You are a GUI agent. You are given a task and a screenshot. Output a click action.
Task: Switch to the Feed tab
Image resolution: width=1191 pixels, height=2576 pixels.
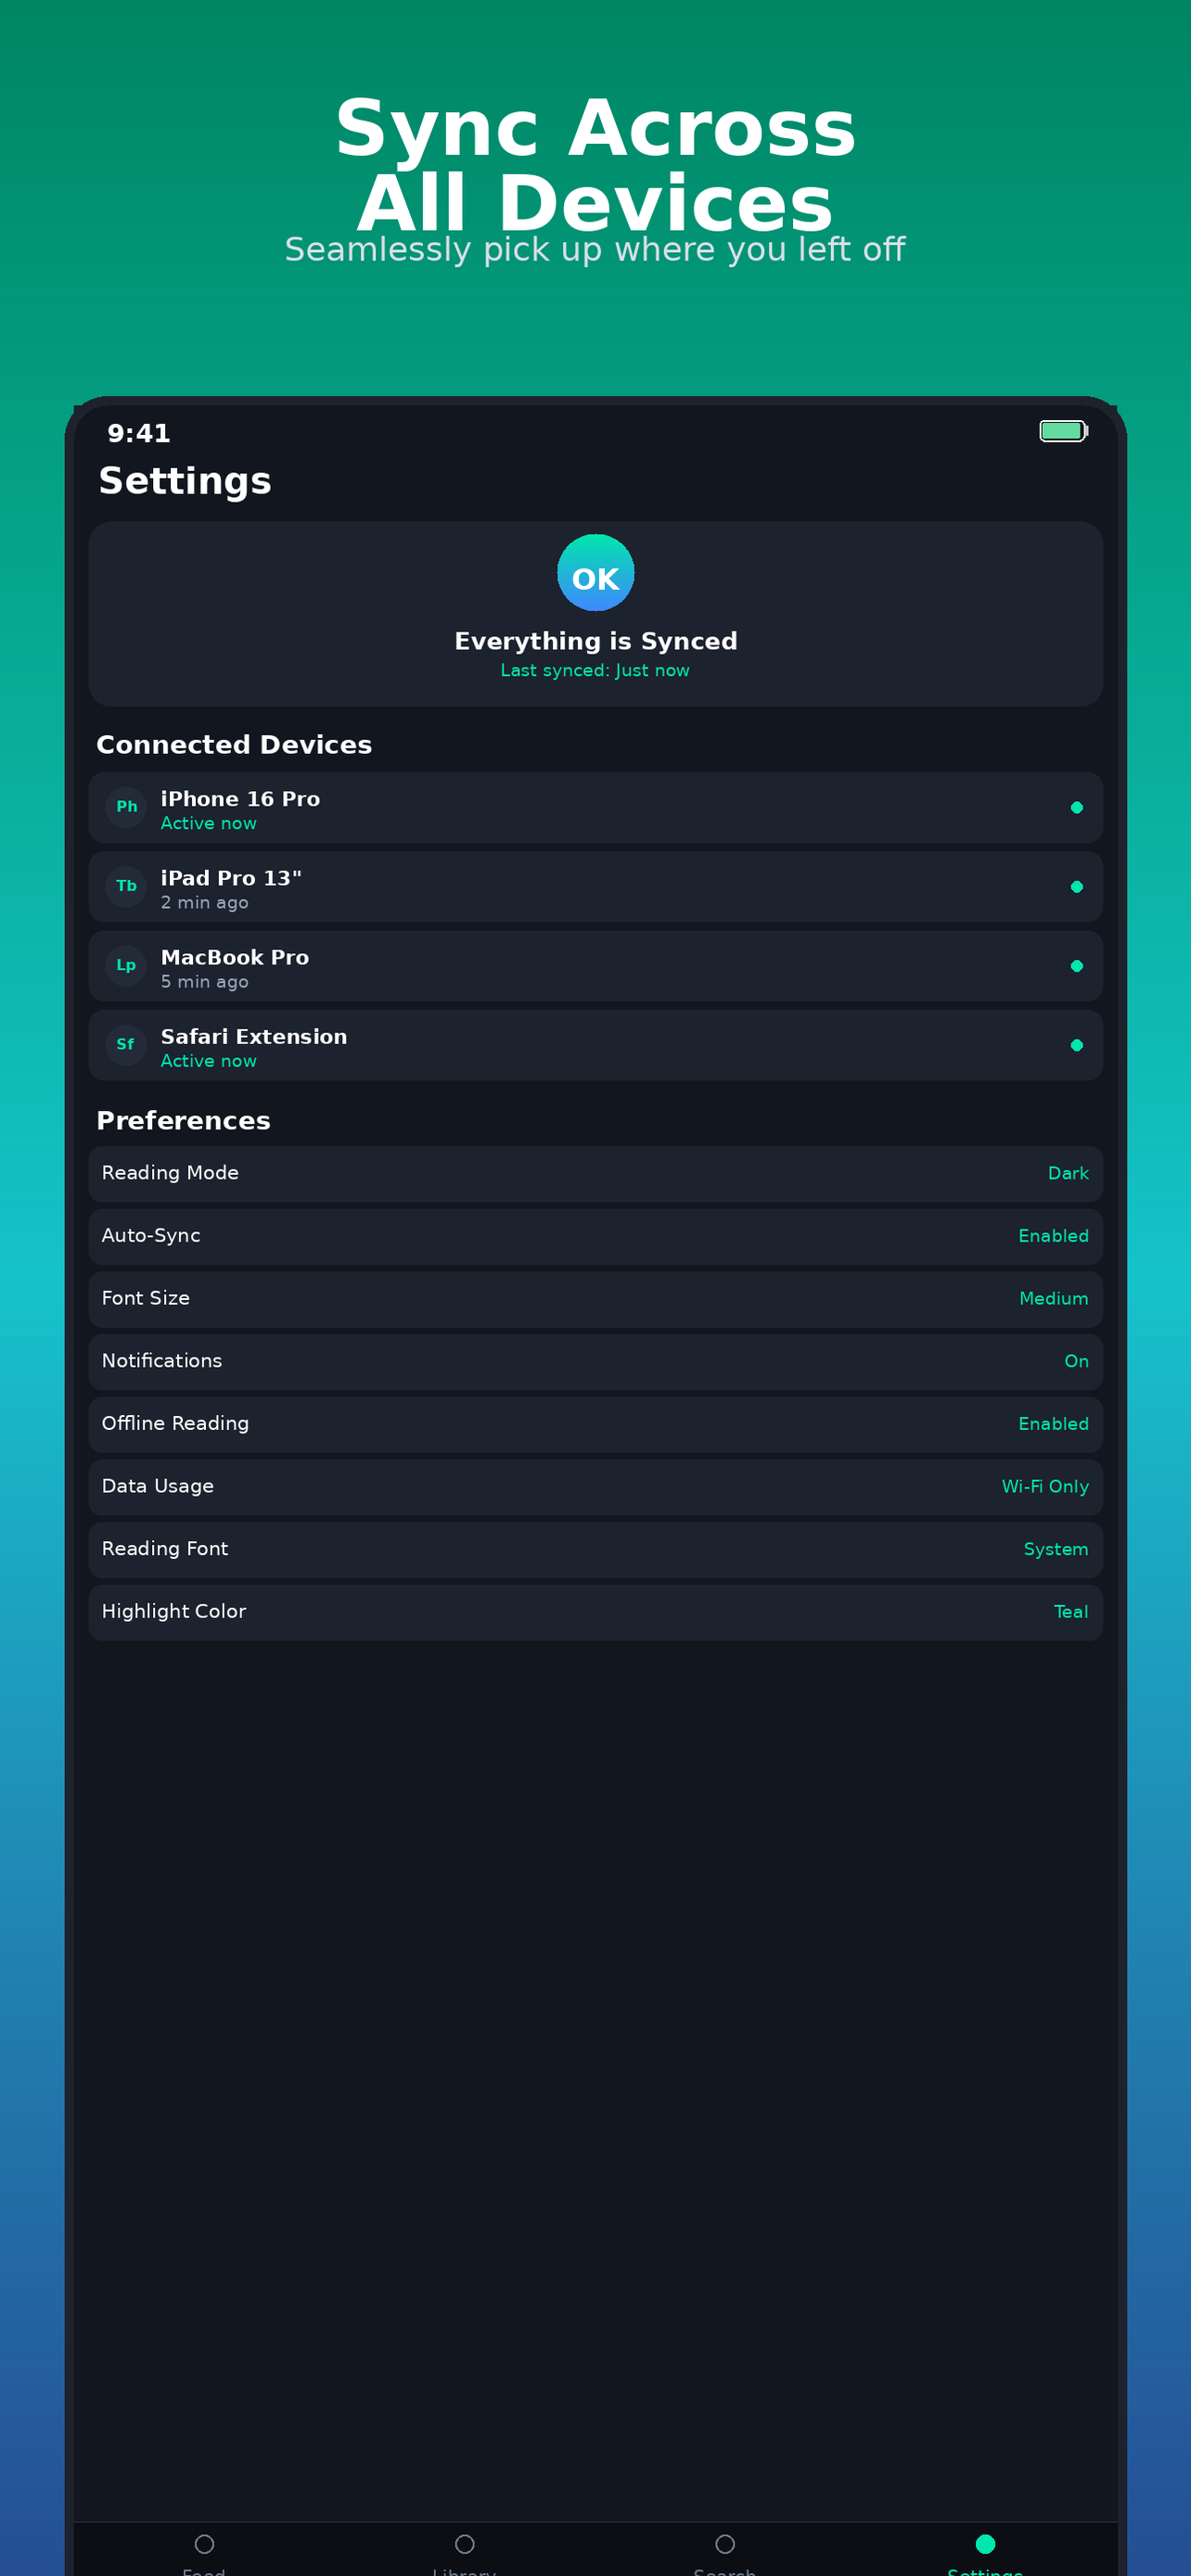(204, 2553)
